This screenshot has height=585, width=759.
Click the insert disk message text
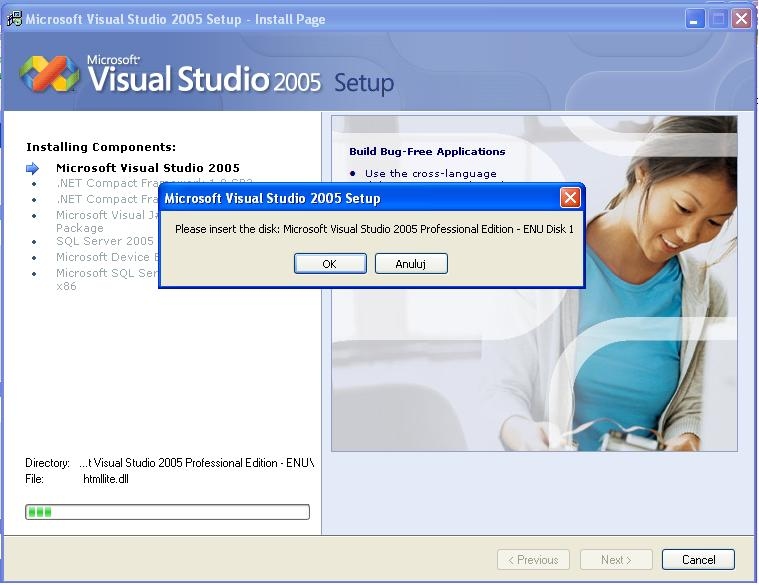click(374, 229)
